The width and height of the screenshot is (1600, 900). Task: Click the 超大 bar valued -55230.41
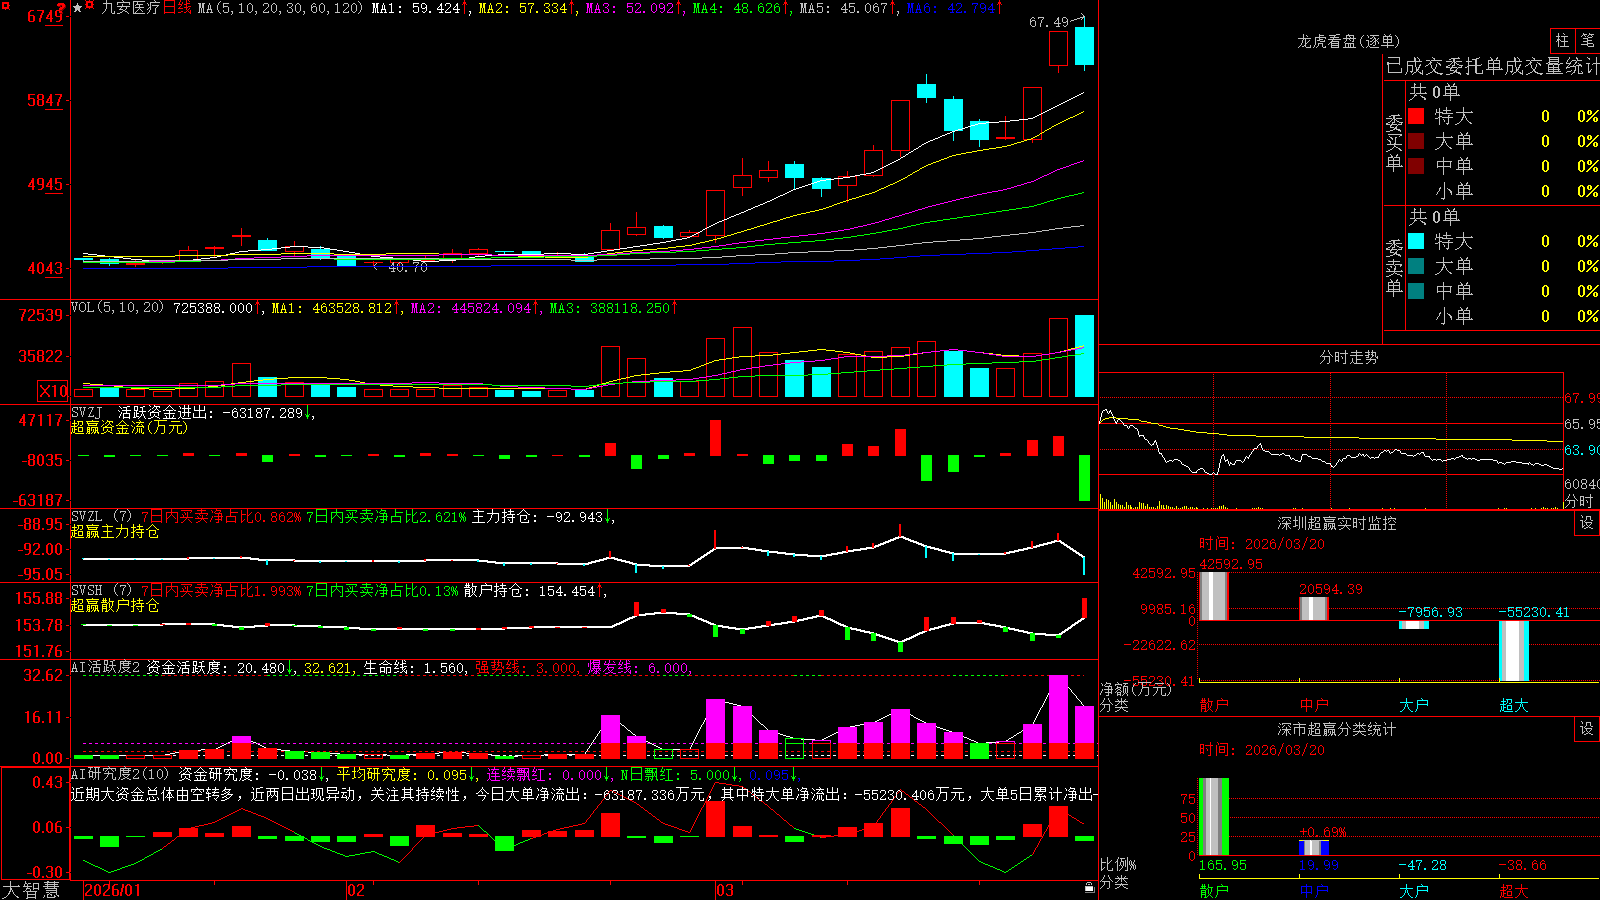point(1513,651)
